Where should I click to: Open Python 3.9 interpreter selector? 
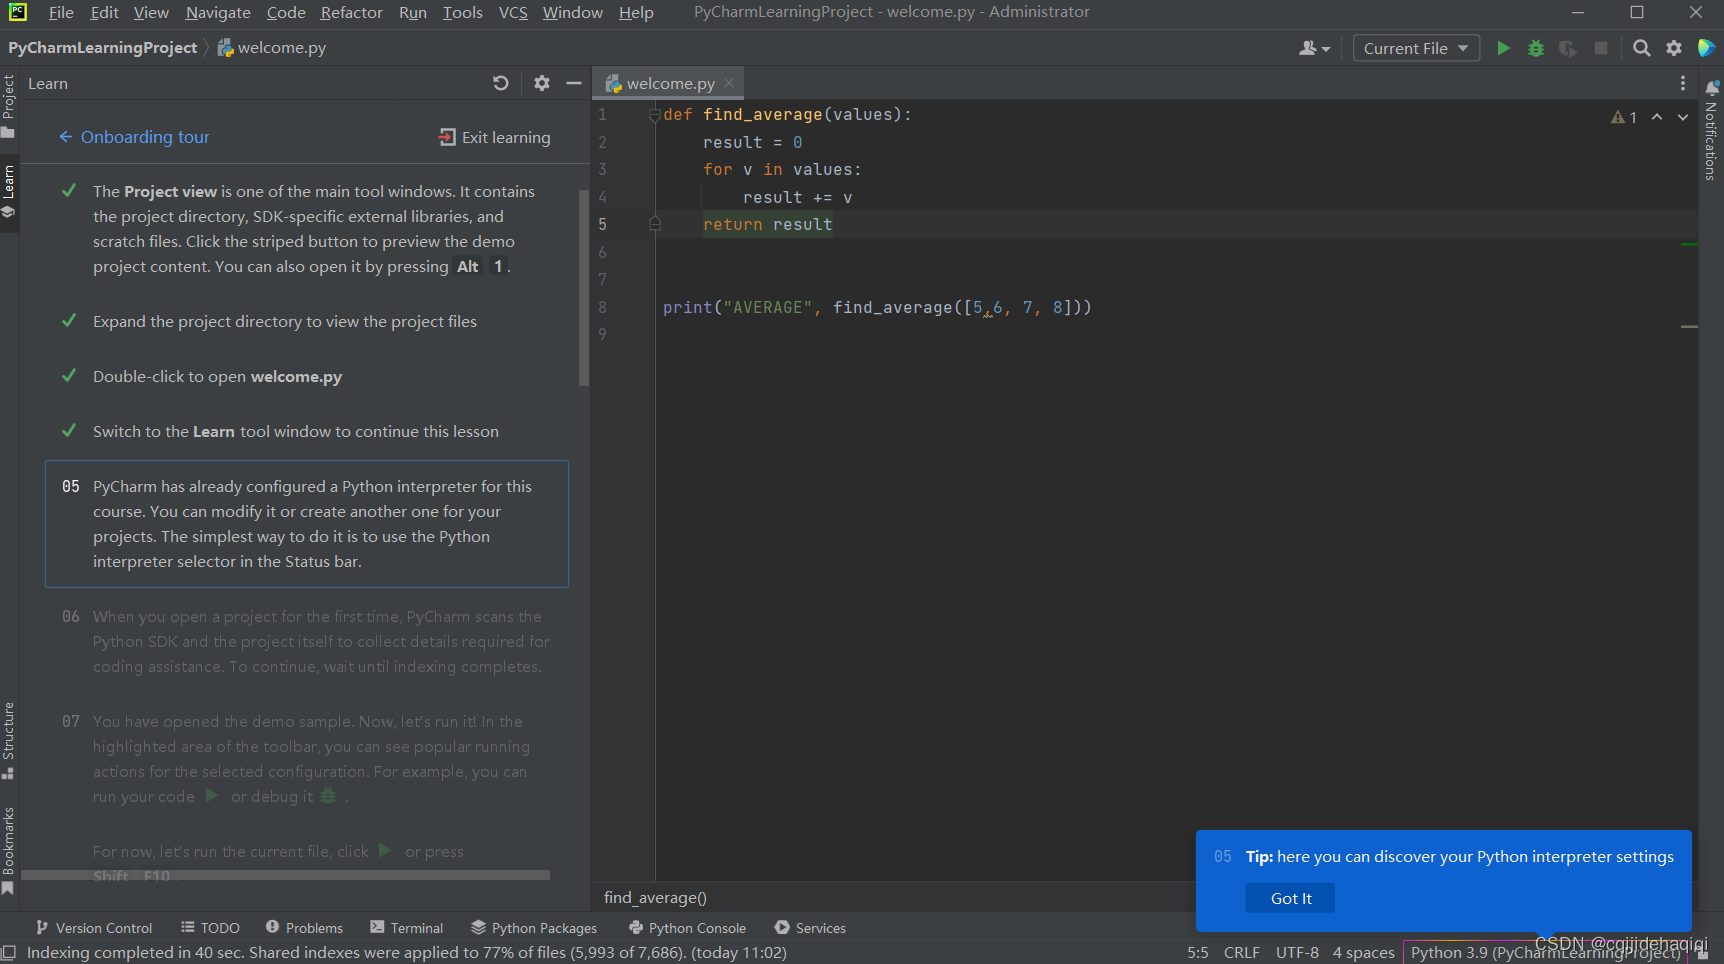[1545, 953]
